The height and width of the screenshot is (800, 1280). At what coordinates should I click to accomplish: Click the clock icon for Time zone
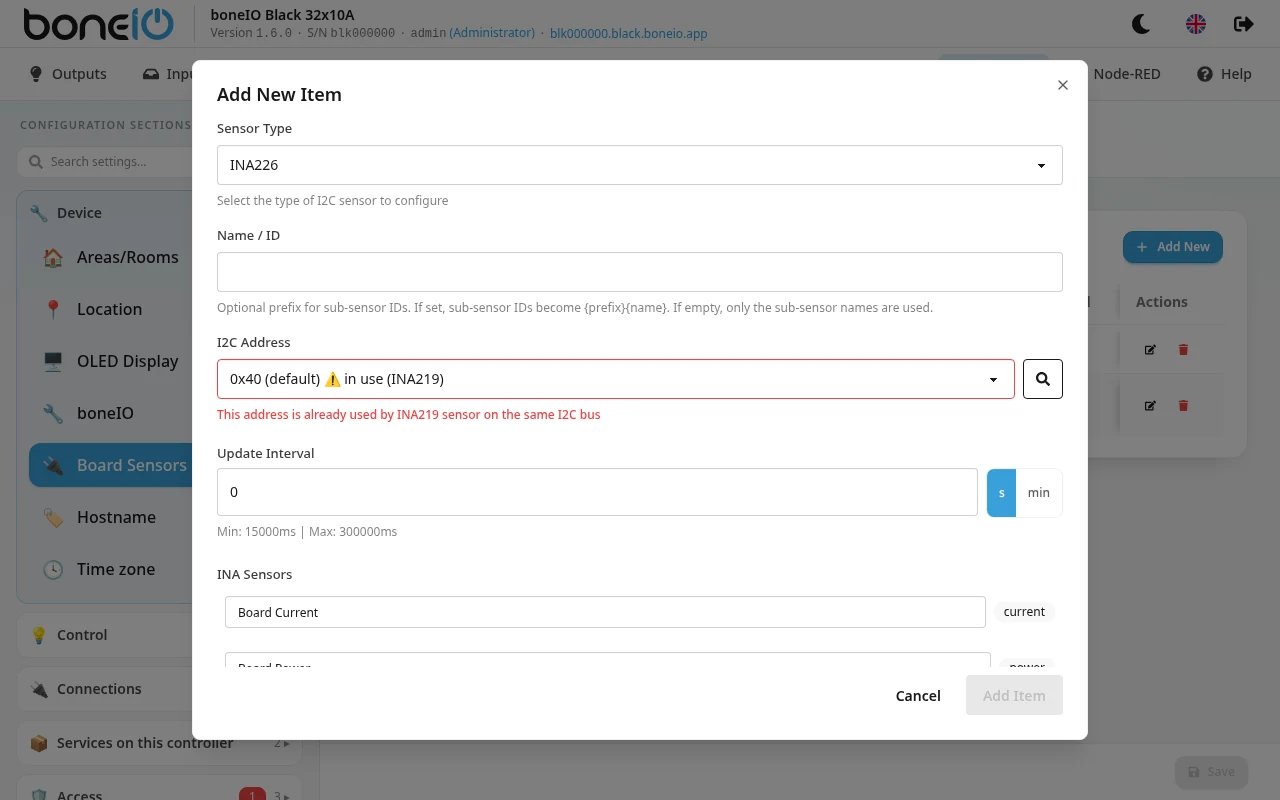coord(53,569)
